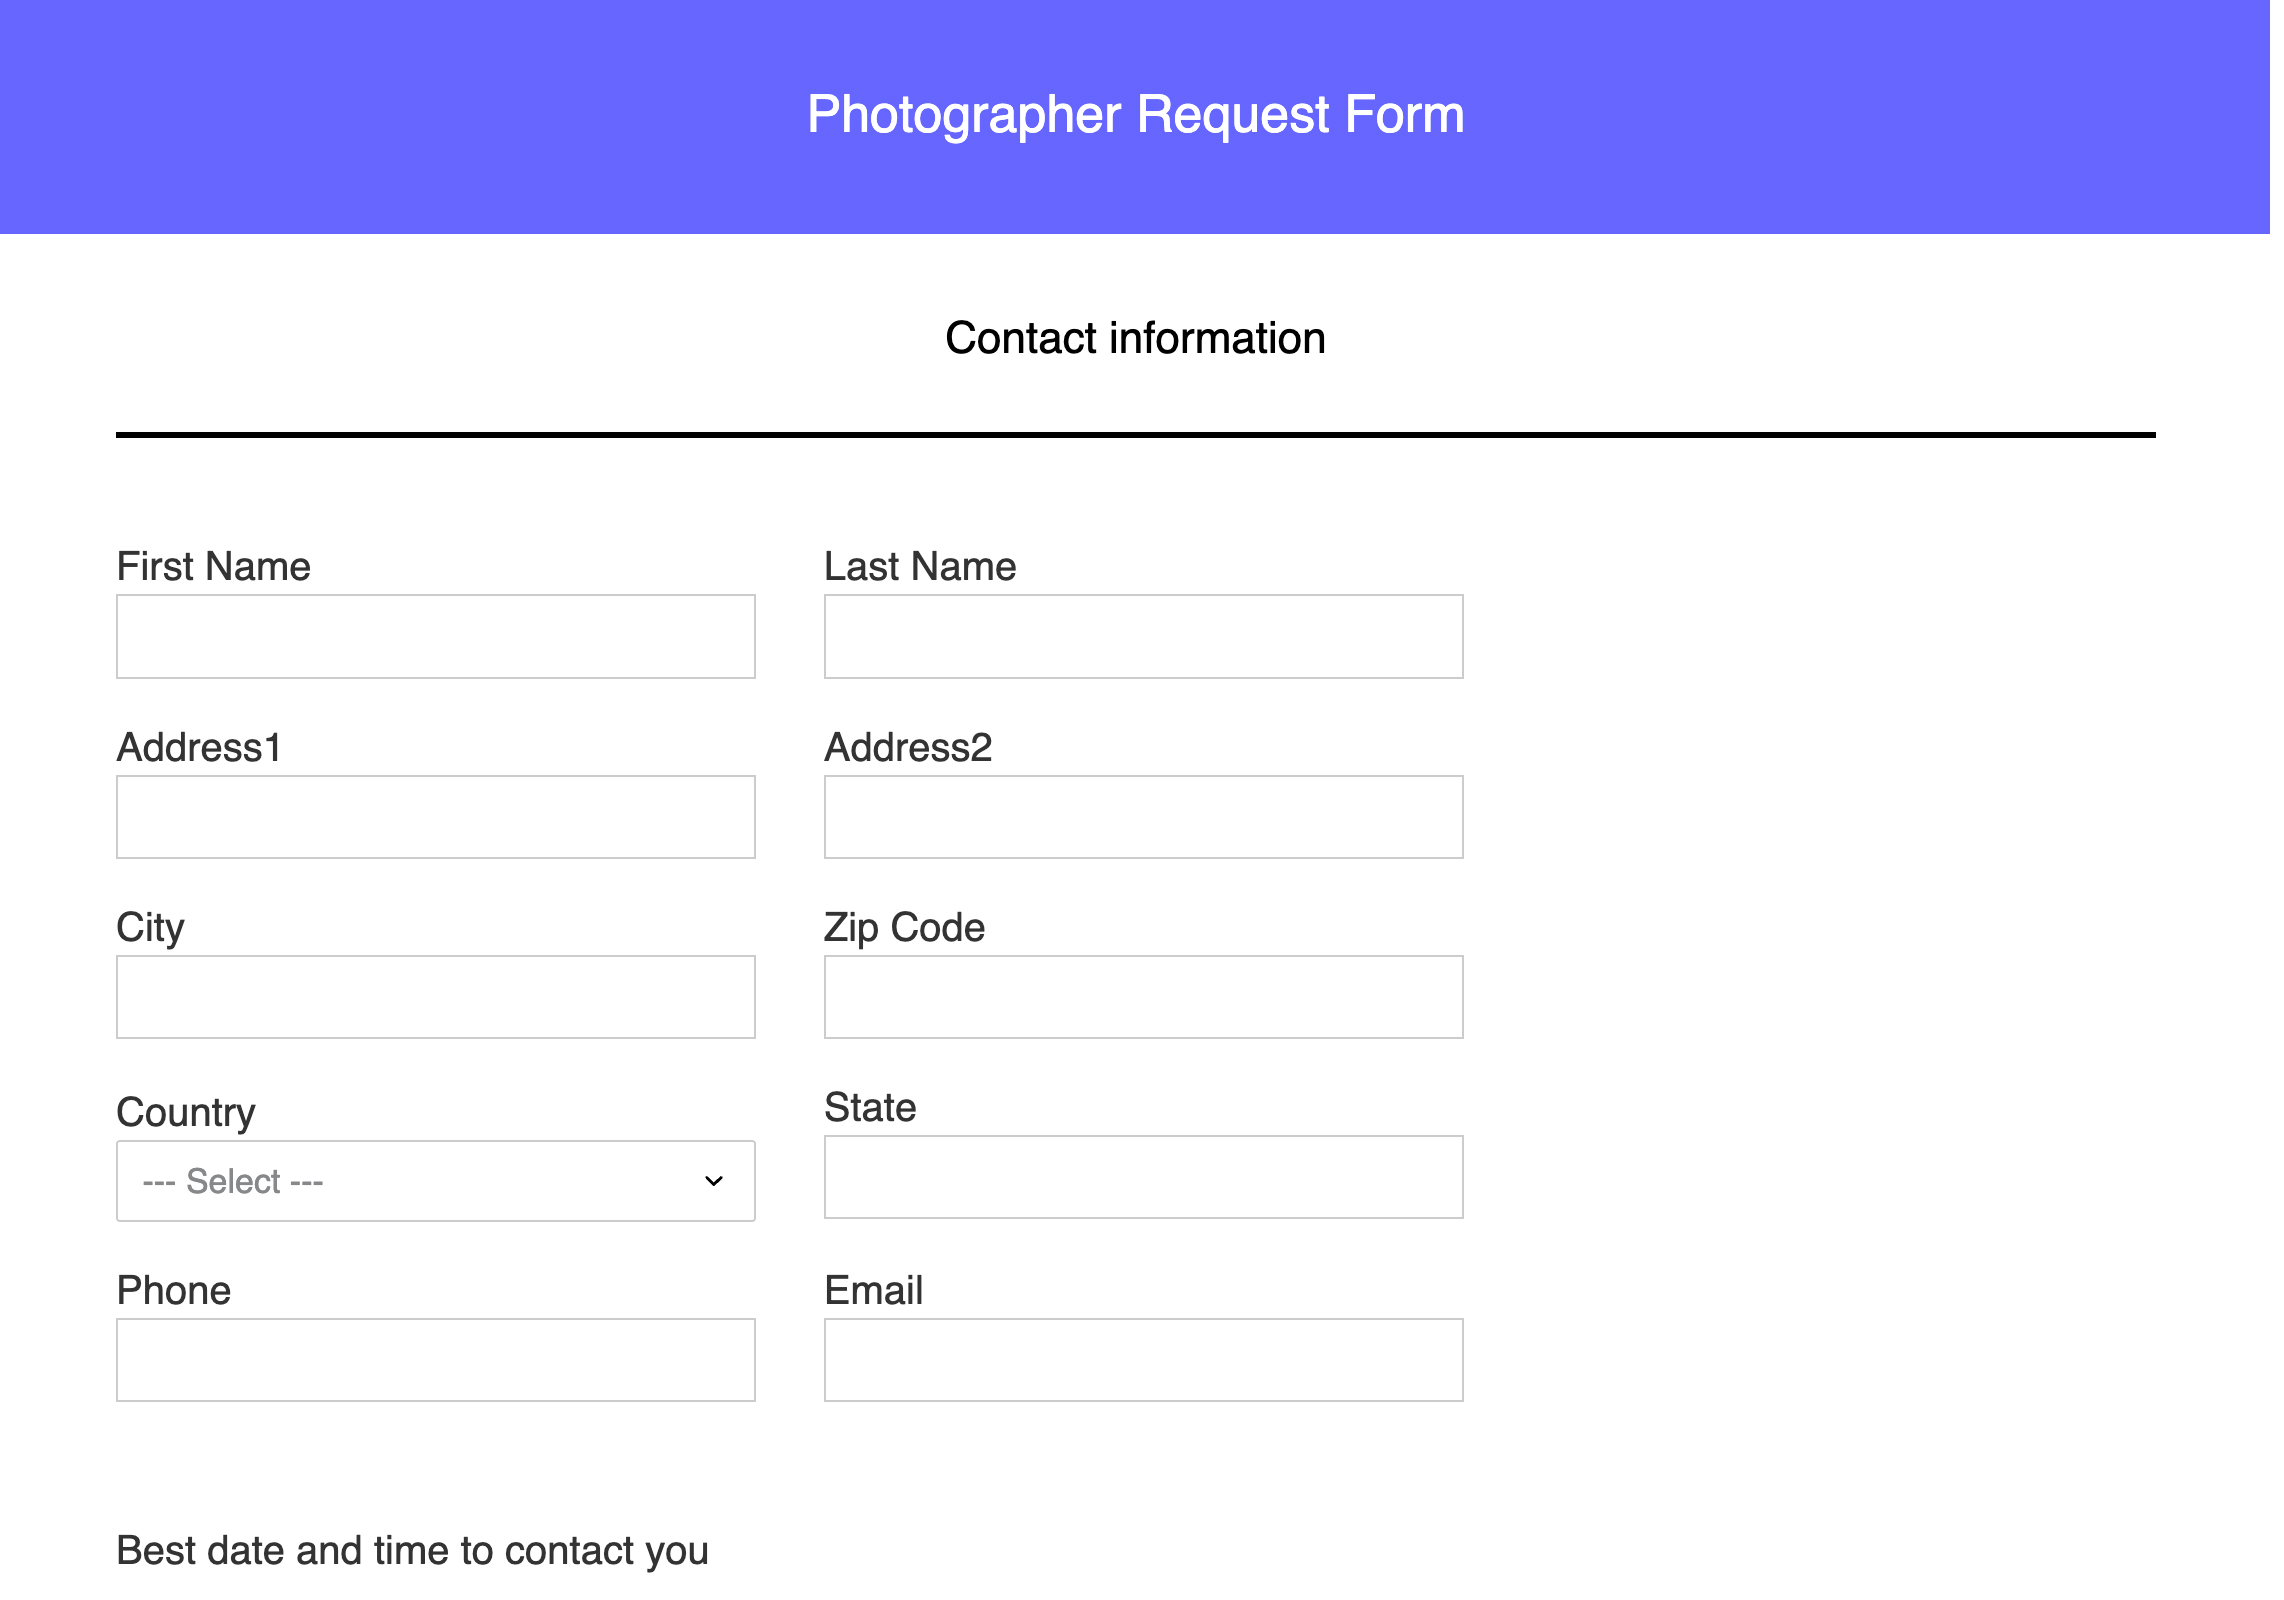Click the Country label text

click(186, 1111)
